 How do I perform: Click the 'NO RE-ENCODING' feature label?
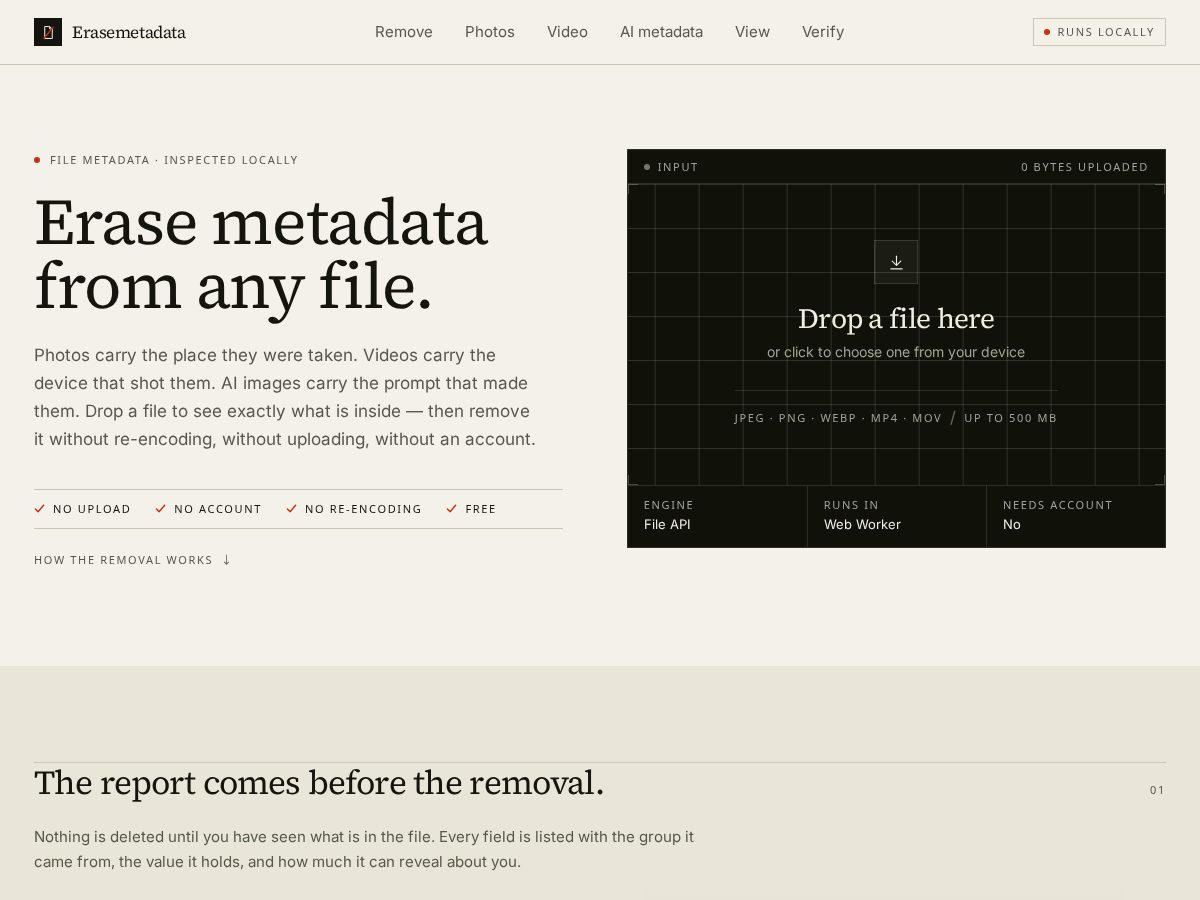[363, 509]
